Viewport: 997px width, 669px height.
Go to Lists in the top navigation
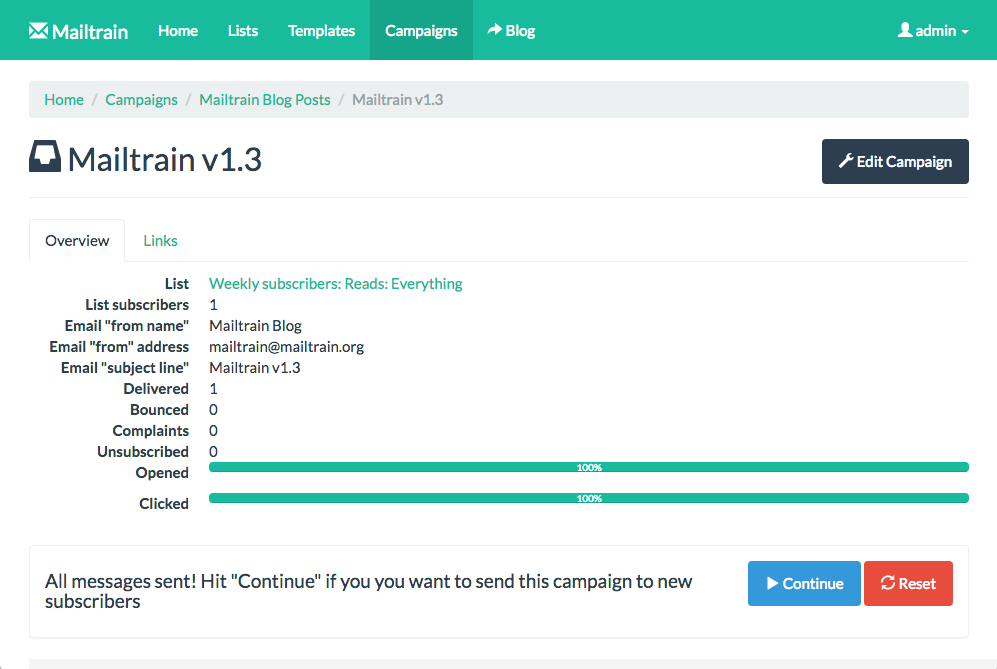pyautogui.click(x=243, y=30)
